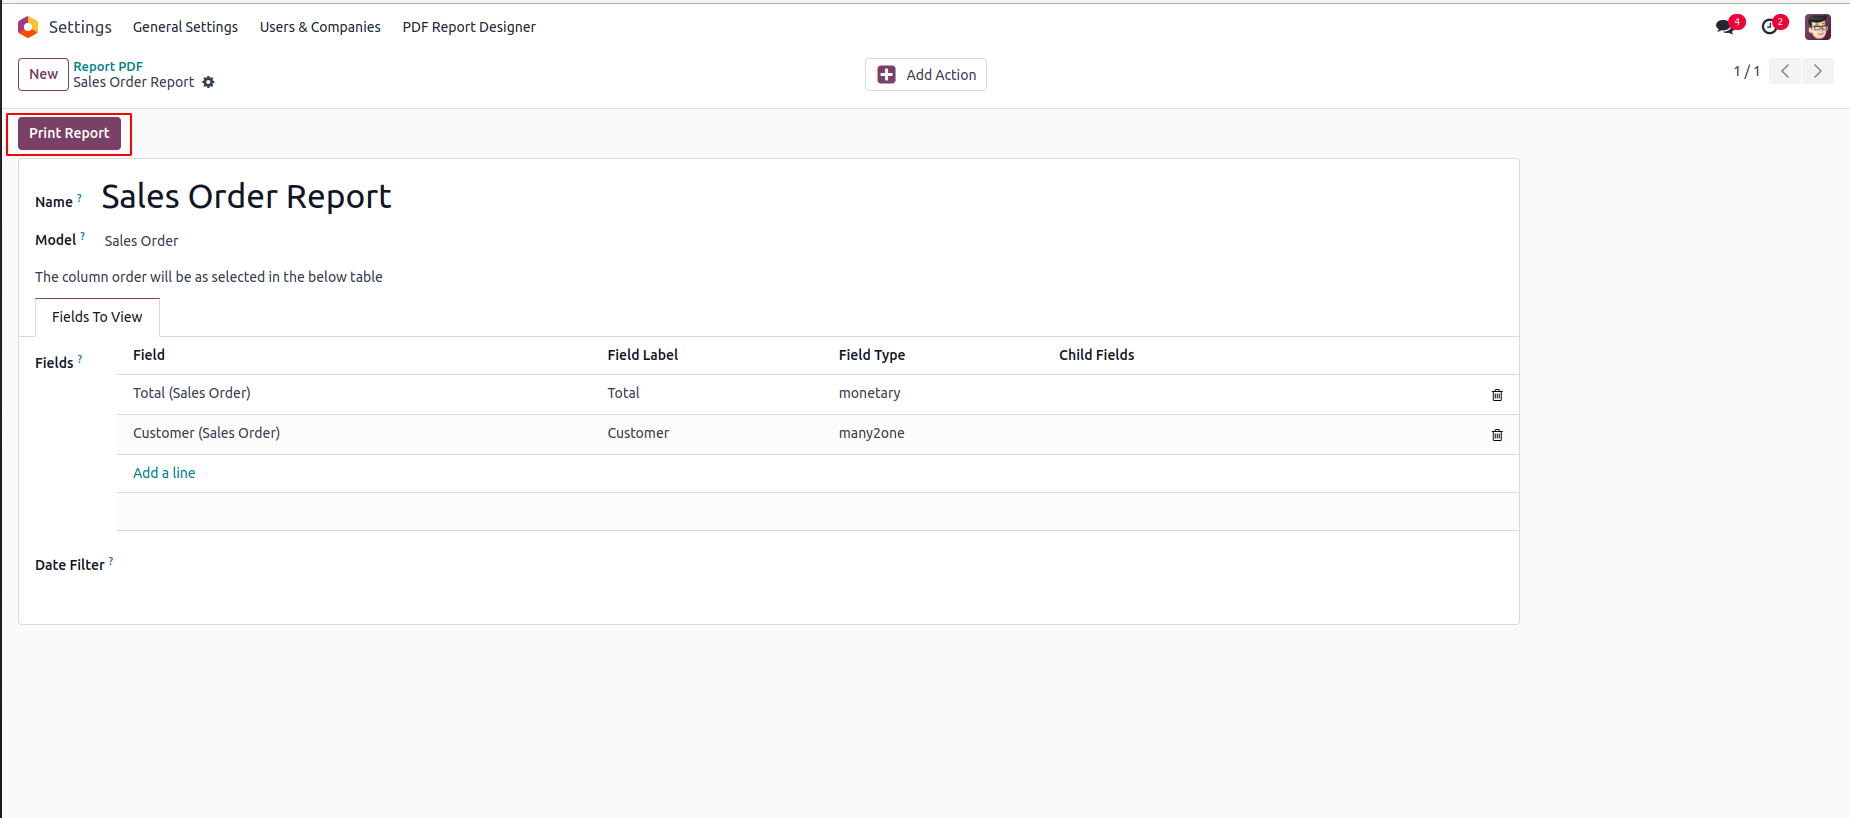Click the user avatar in the top bar

click(1817, 27)
